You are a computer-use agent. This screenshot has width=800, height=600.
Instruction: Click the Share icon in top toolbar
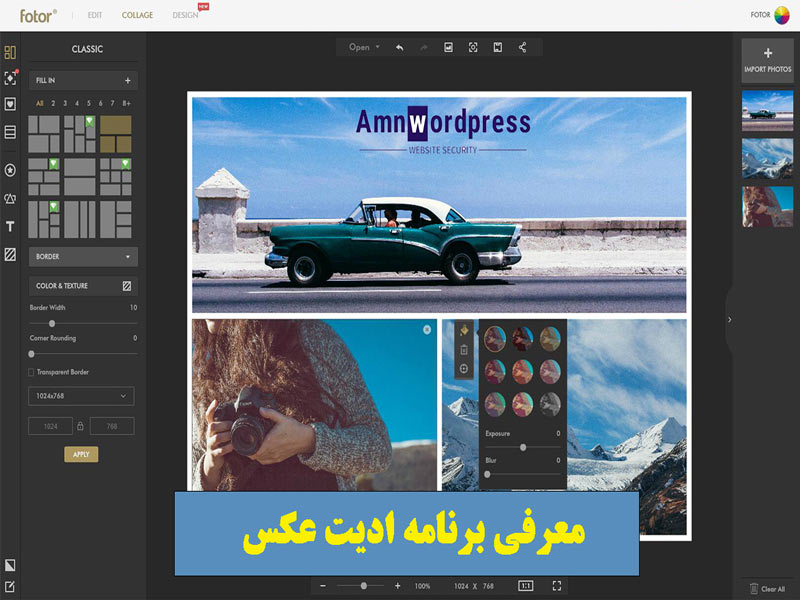click(522, 47)
